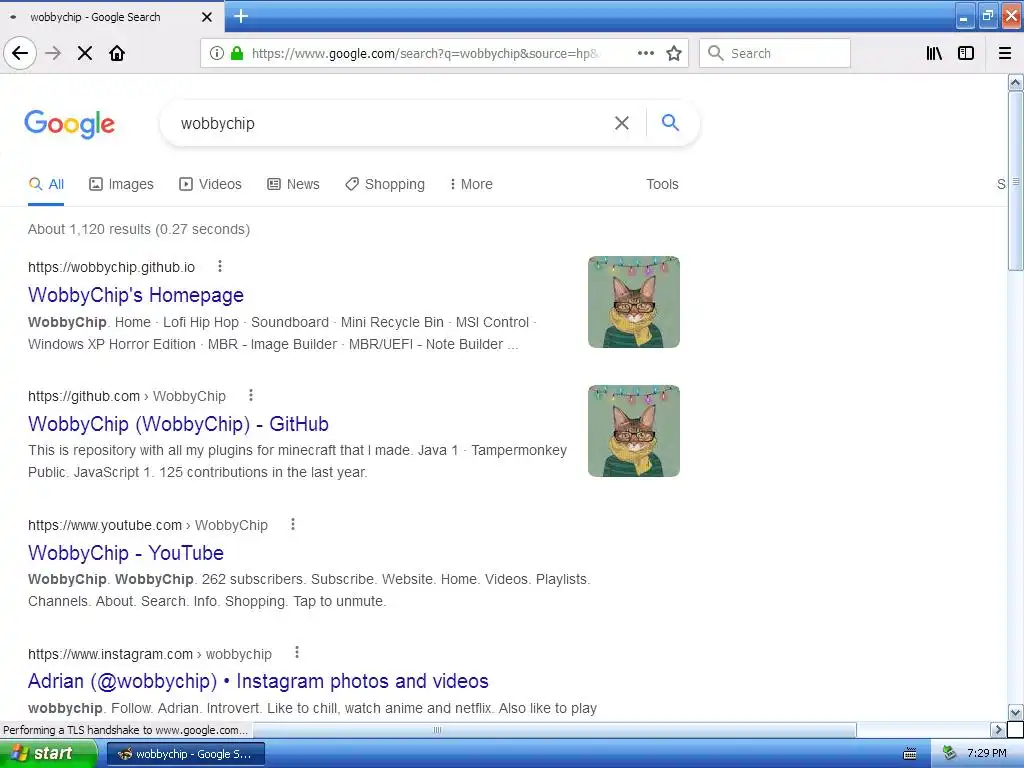Image resolution: width=1024 pixels, height=768 pixels.
Task: Open the Windows XP Start menu
Action: pos(48,754)
